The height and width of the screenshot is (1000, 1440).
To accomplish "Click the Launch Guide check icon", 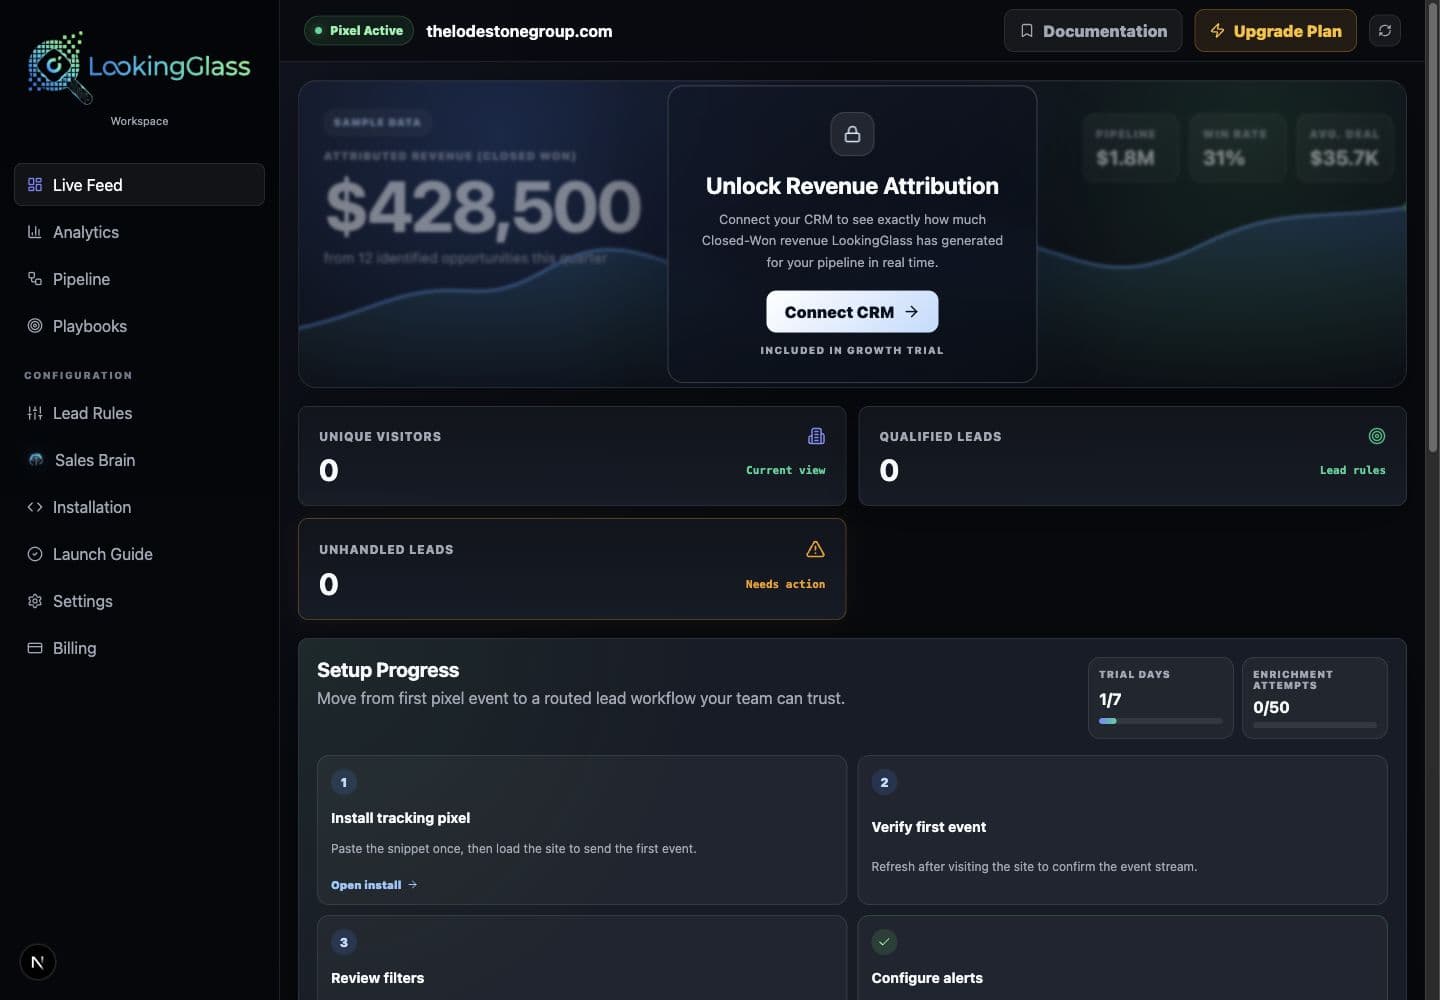I will click(35, 554).
